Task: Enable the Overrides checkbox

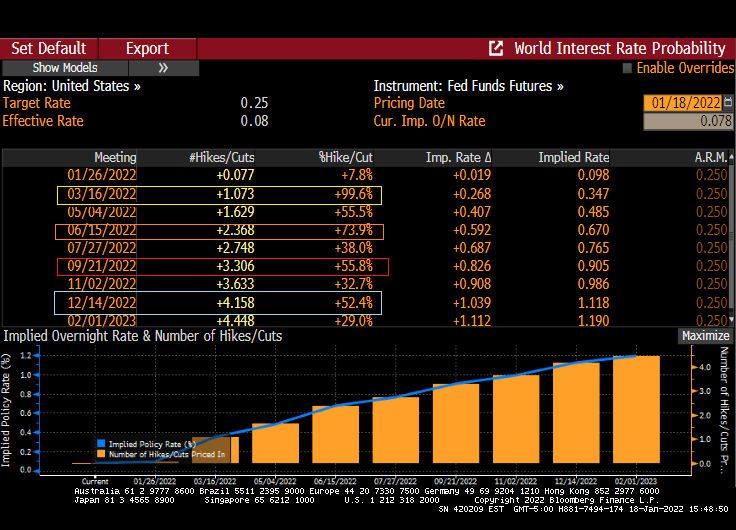Action: click(627, 68)
